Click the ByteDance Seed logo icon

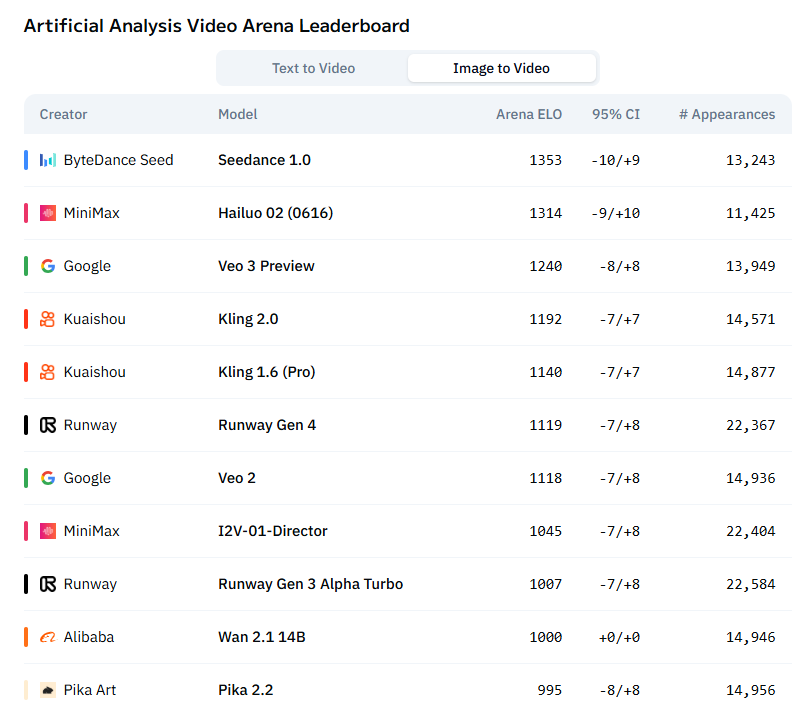48,160
